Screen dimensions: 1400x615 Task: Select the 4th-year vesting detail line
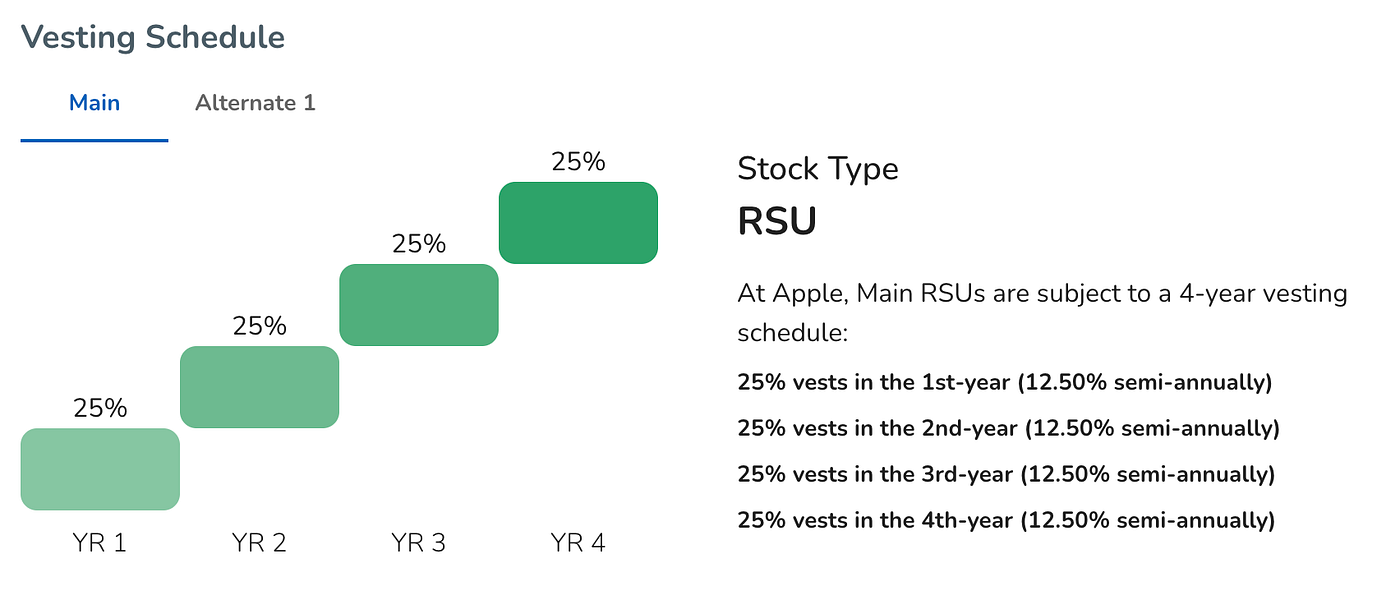click(1006, 520)
